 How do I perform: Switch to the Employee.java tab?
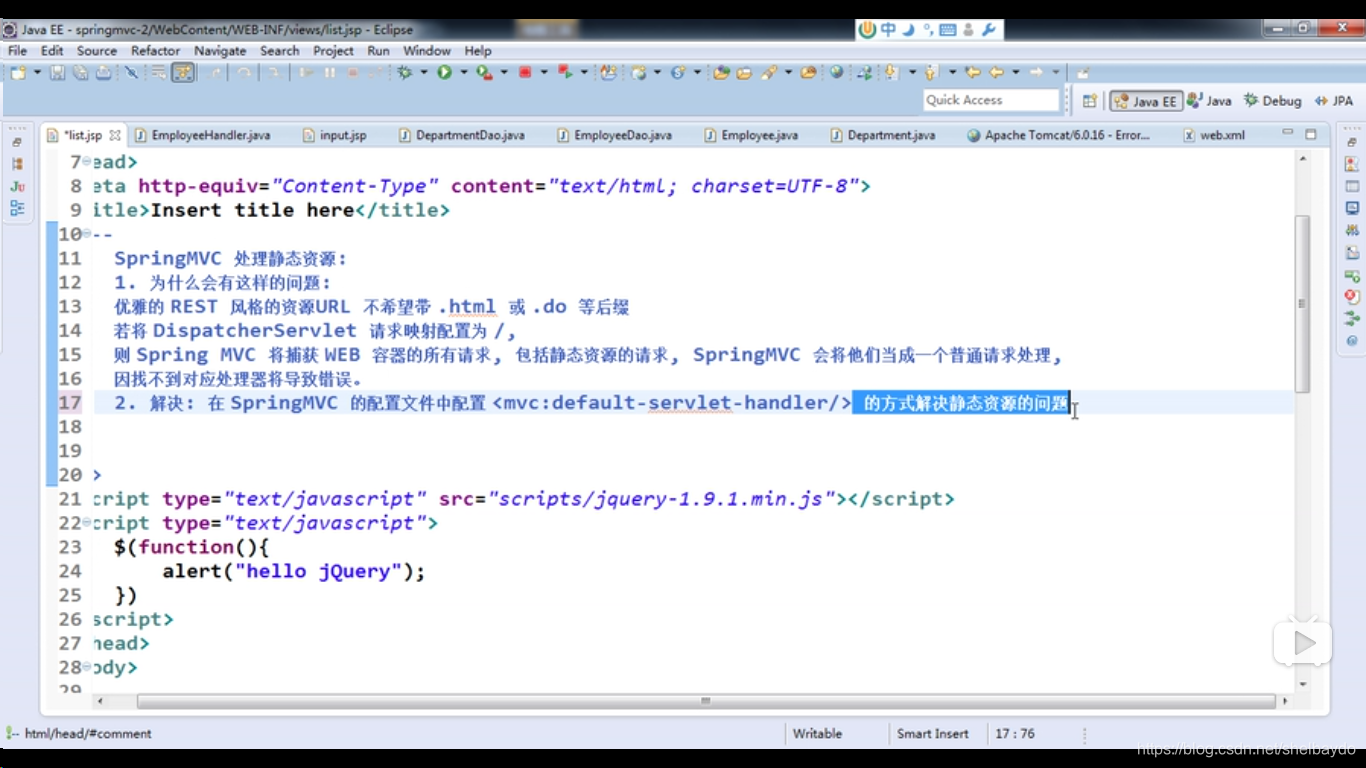tap(751, 135)
